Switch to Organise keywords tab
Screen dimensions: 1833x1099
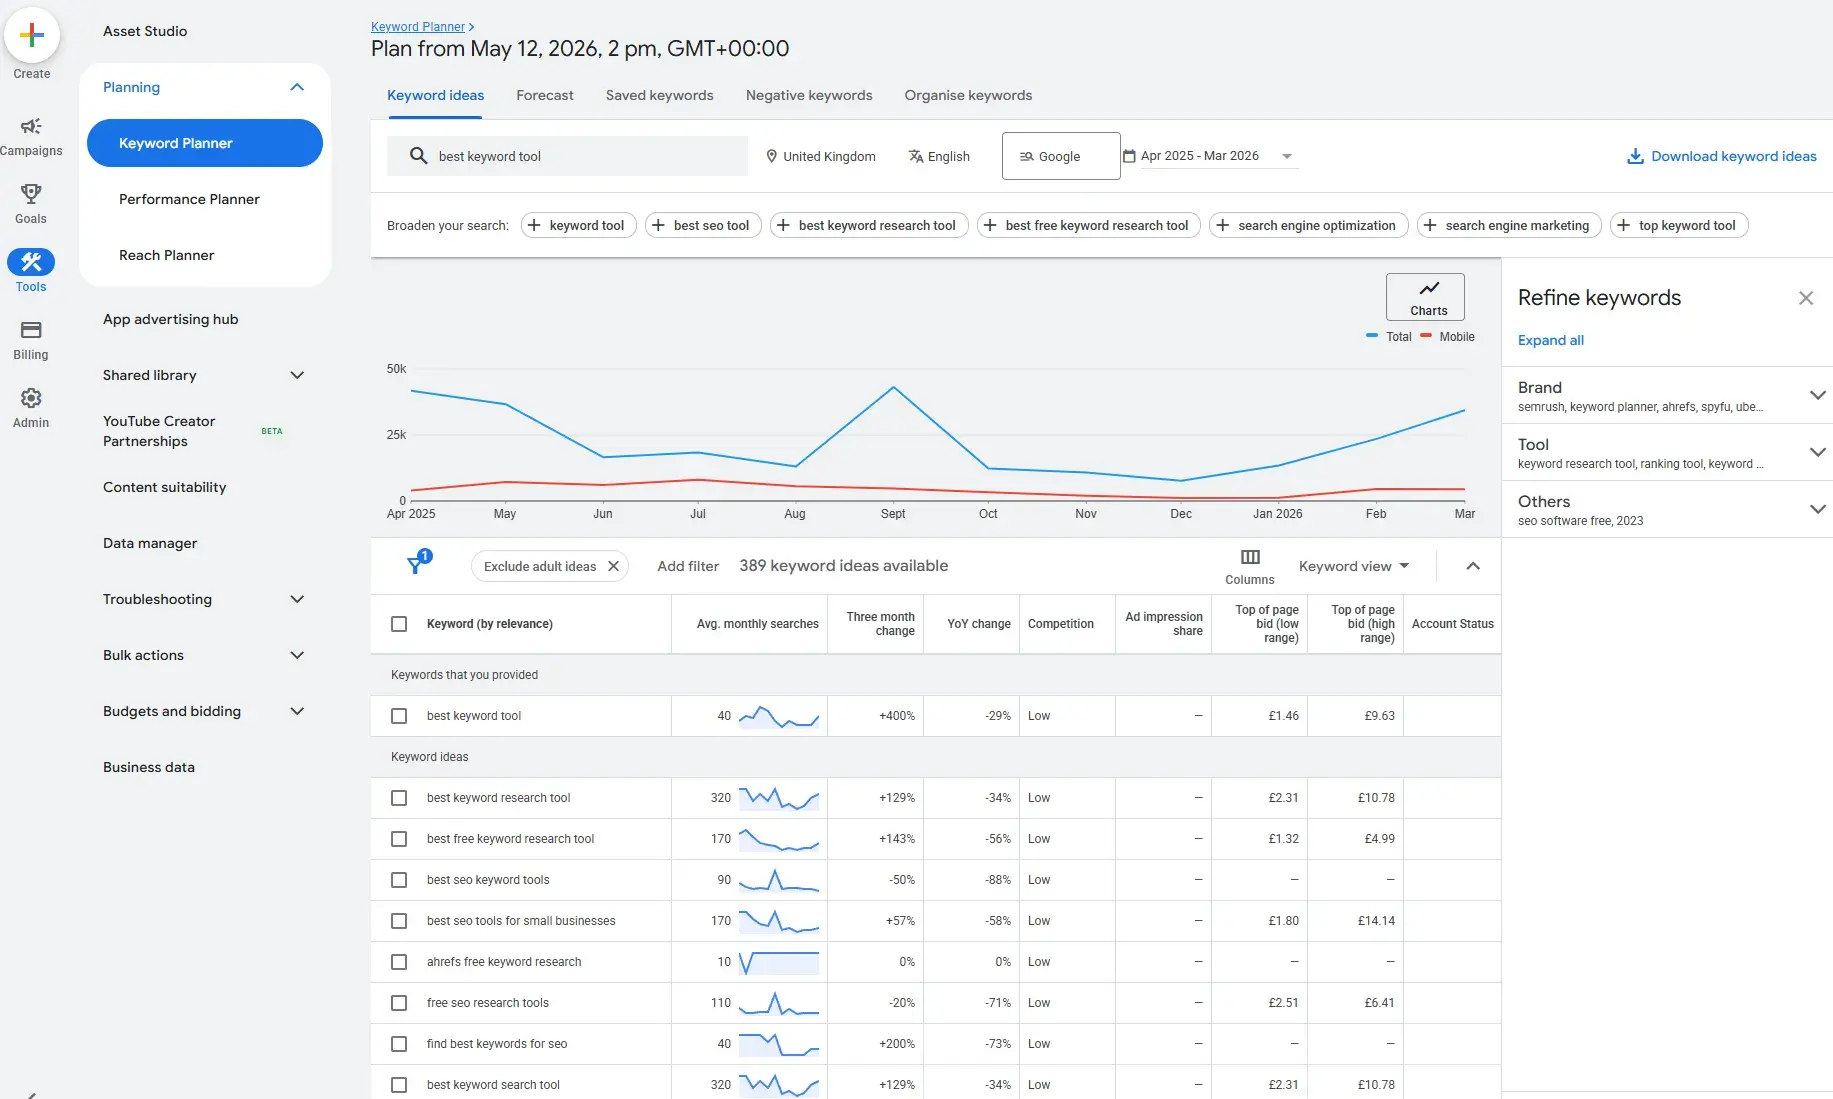point(968,95)
